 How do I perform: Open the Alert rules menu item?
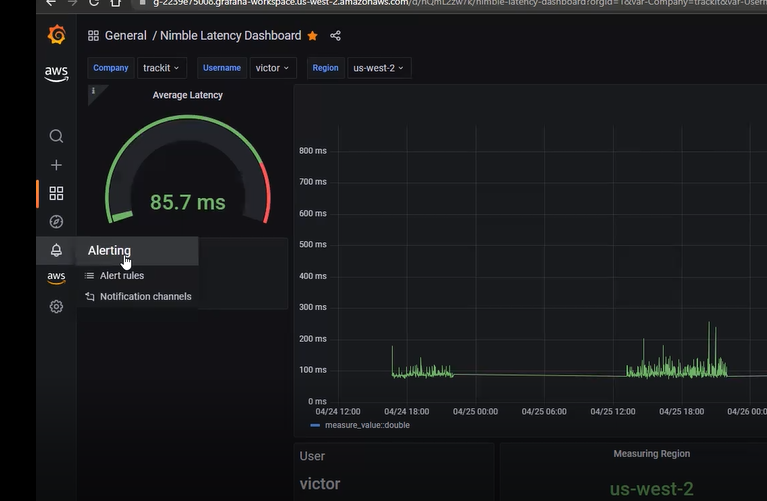(122, 275)
